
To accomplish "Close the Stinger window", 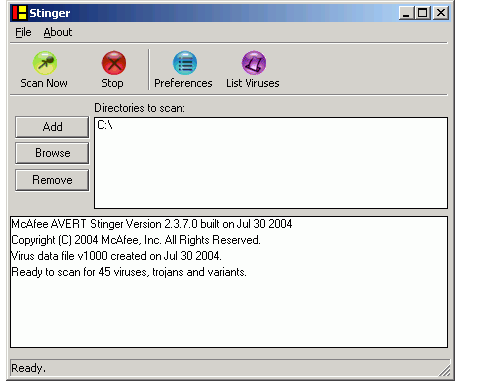I will pyautogui.click(x=441, y=13).
